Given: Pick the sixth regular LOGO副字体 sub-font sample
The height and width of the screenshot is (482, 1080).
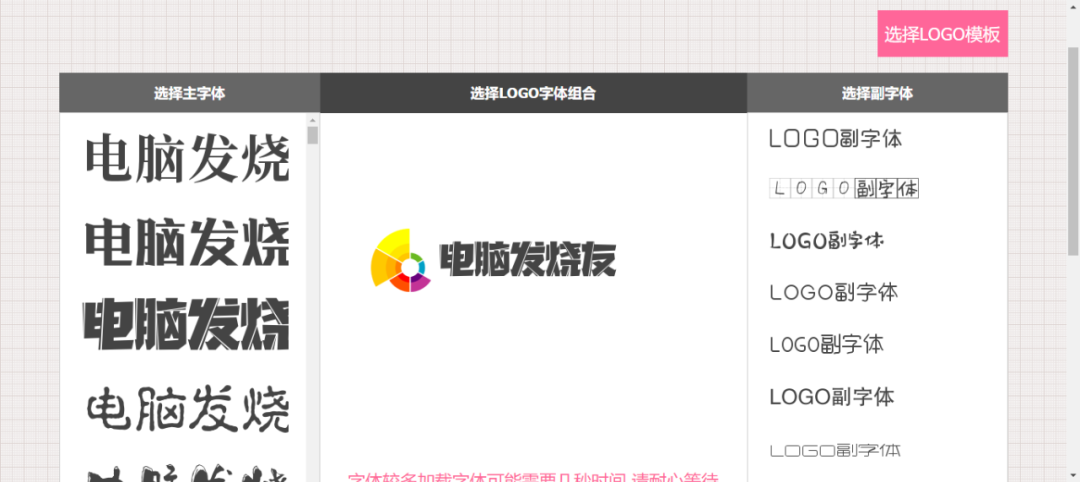Looking at the screenshot, I should pos(832,397).
